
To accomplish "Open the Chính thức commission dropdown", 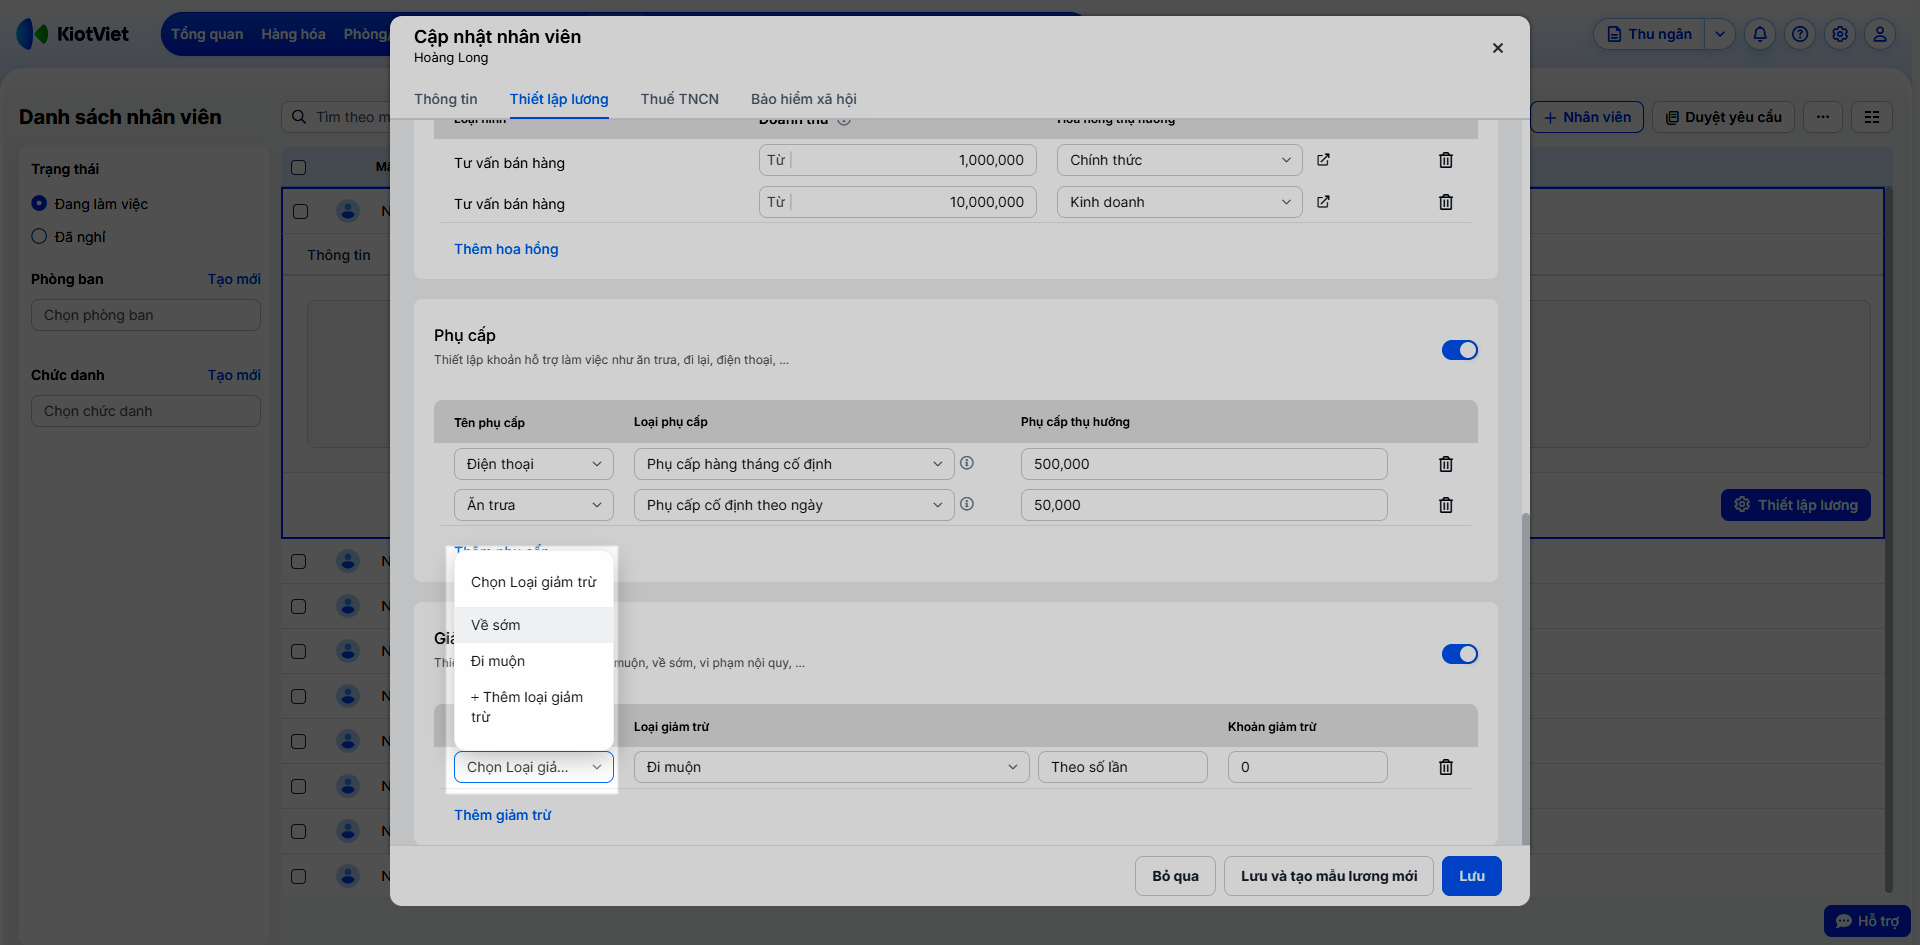I will click(1180, 160).
